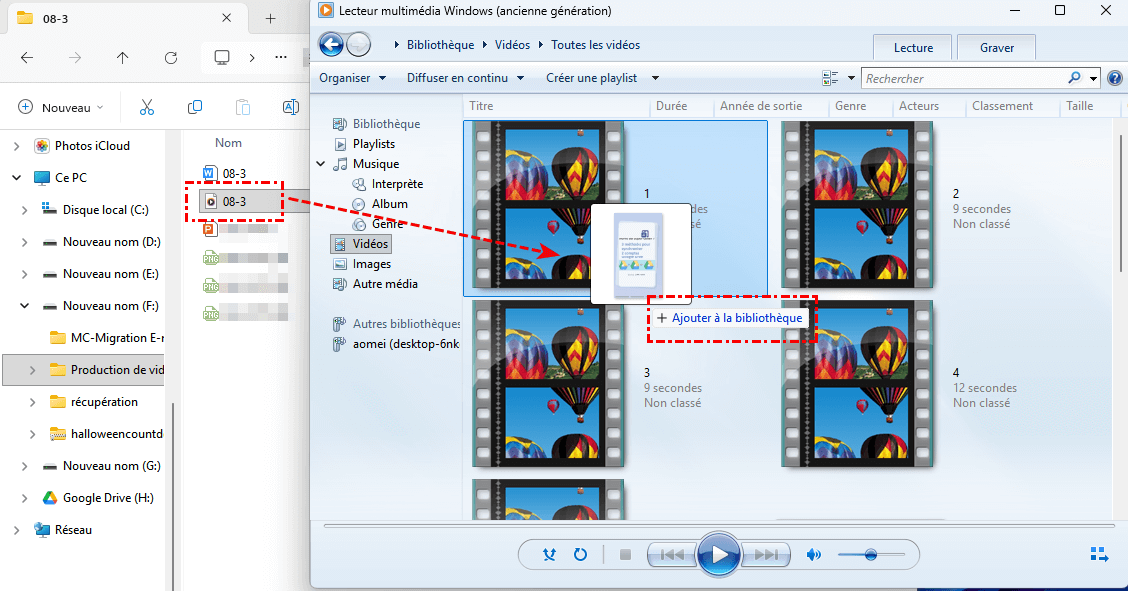Click the blue back arrow in media player

(331, 45)
